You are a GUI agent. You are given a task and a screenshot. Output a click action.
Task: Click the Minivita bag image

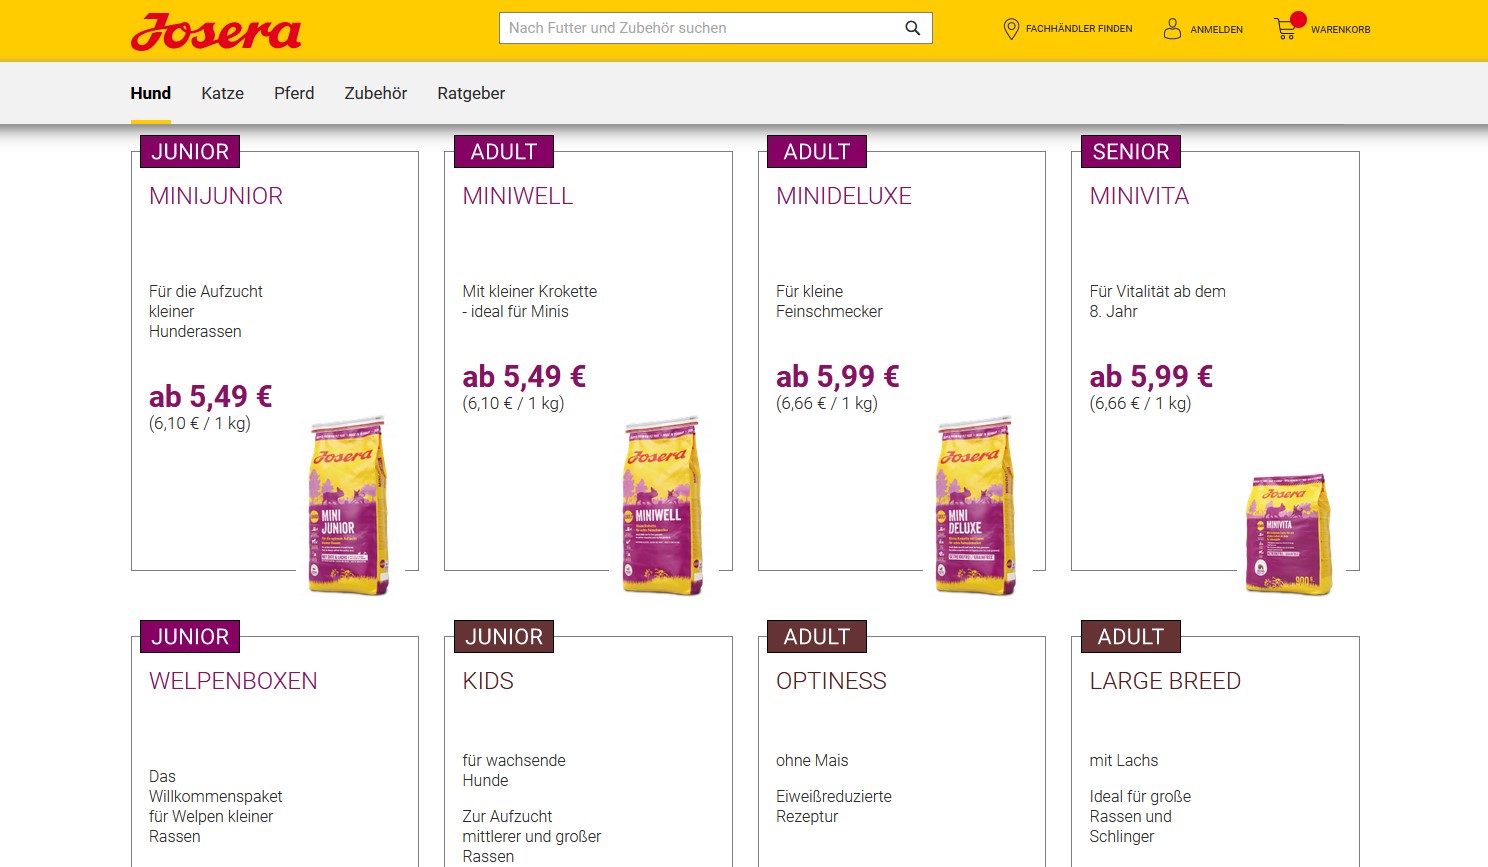(1288, 534)
